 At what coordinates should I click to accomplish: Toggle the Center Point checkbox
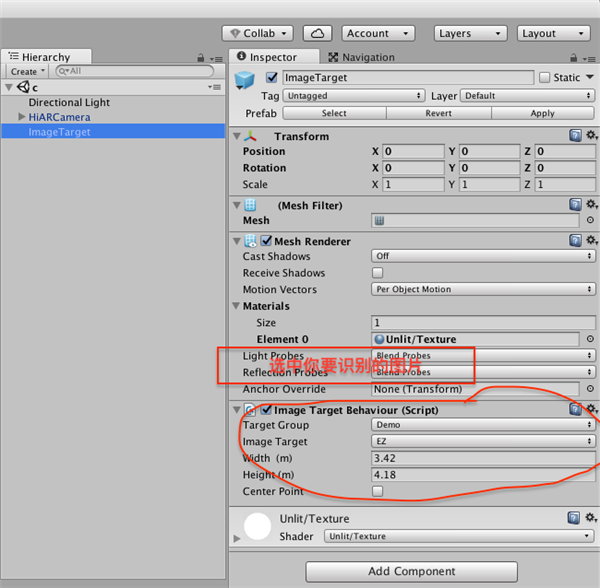pos(378,492)
